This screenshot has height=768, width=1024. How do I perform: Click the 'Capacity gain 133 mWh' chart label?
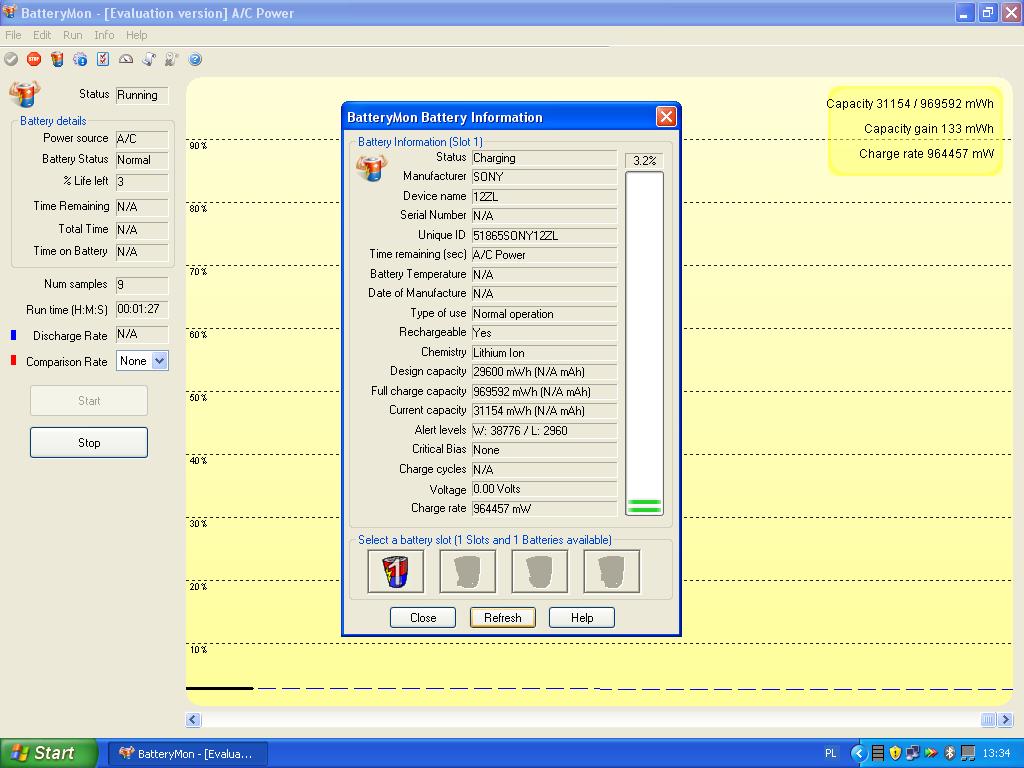[x=928, y=129]
